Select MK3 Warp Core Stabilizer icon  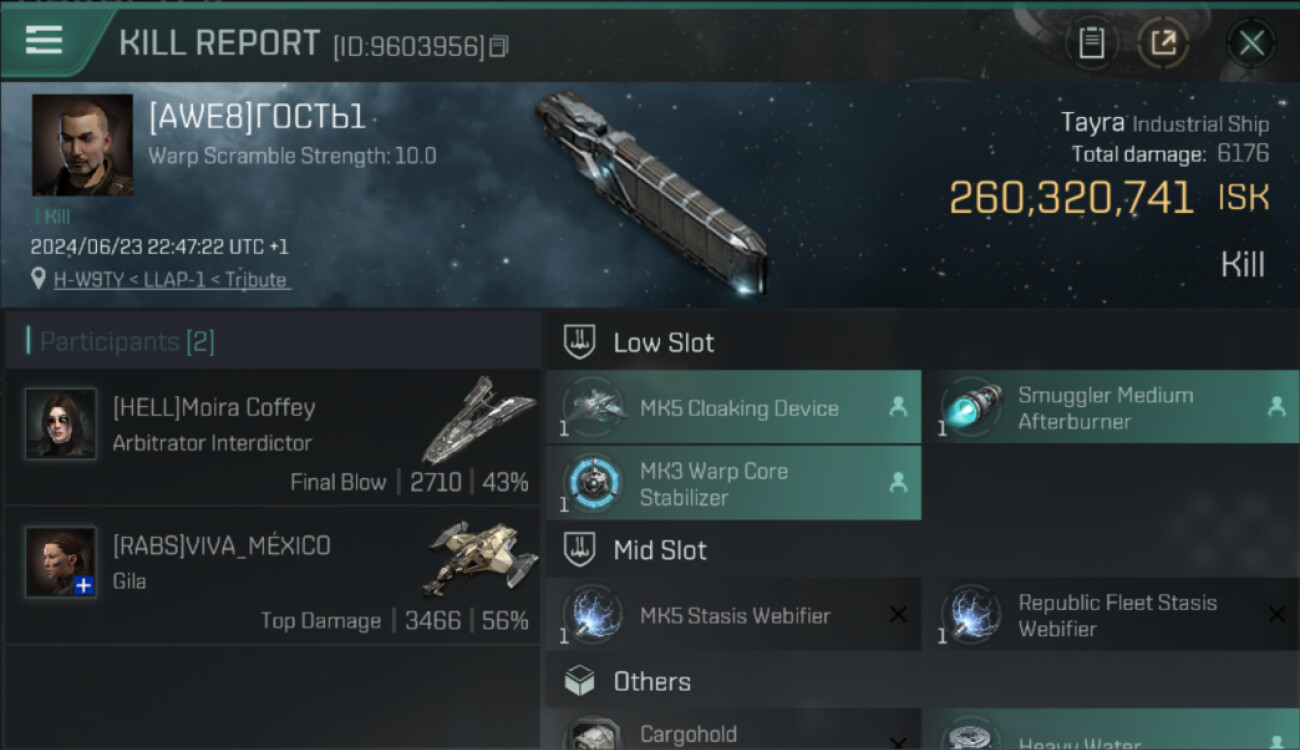(x=593, y=483)
